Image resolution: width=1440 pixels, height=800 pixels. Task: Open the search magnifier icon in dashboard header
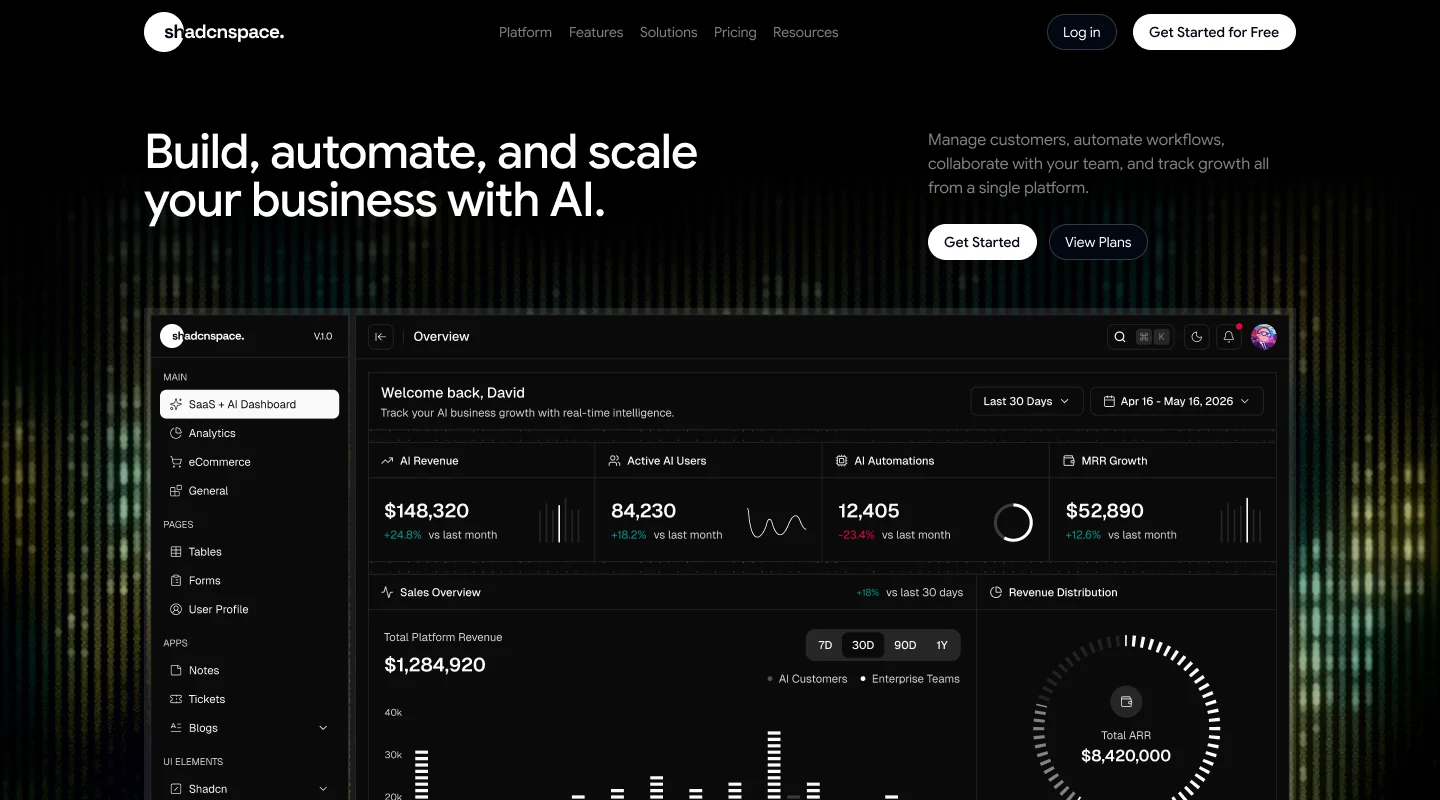pyautogui.click(x=1120, y=337)
